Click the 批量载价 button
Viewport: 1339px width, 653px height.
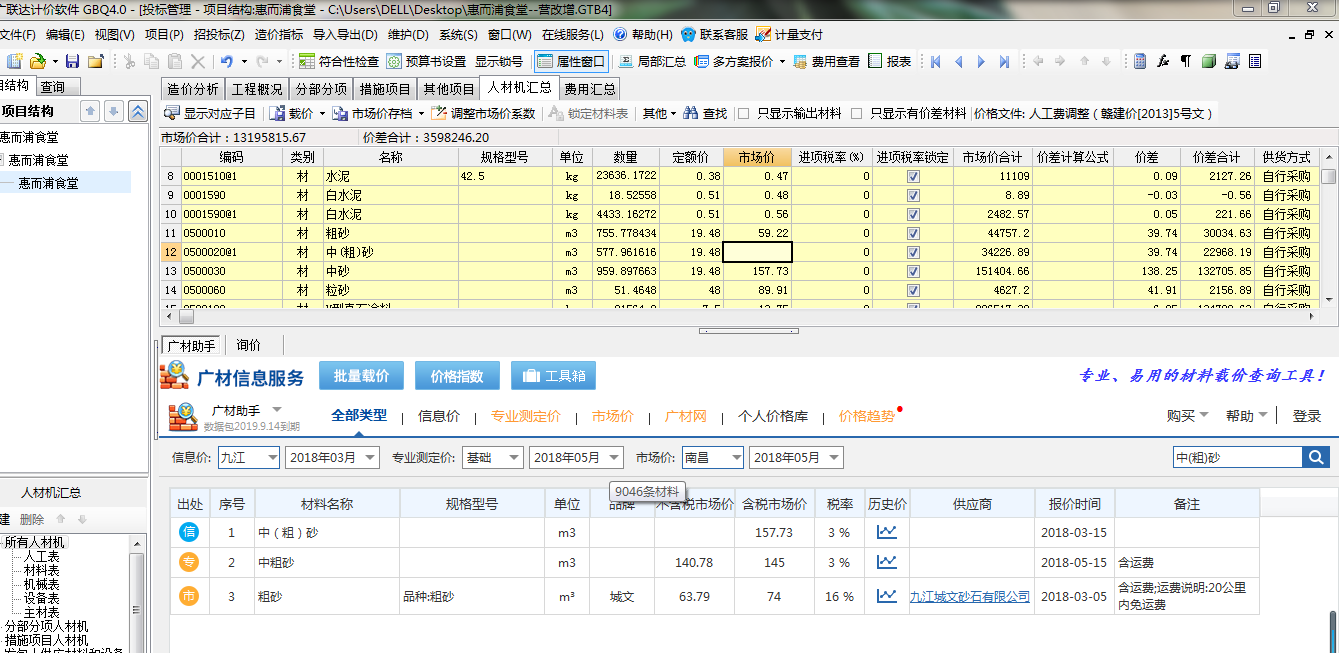[361, 376]
